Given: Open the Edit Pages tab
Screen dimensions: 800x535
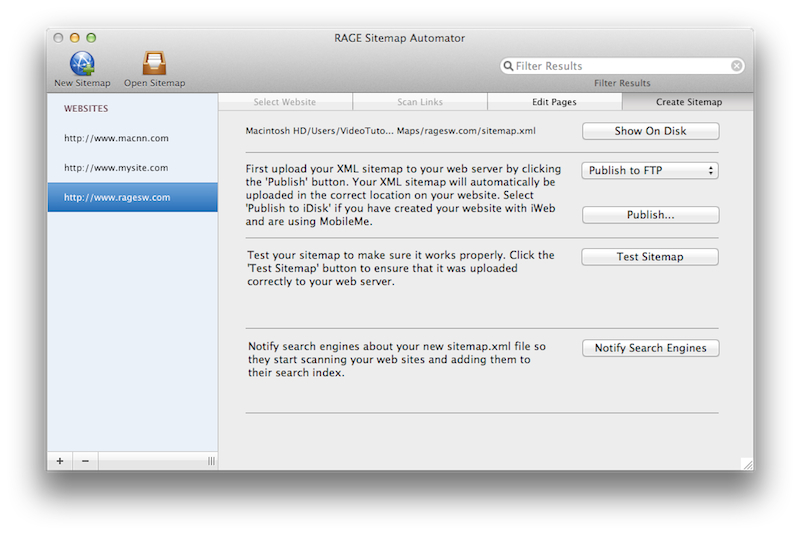Looking at the screenshot, I should tap(555, 102).
